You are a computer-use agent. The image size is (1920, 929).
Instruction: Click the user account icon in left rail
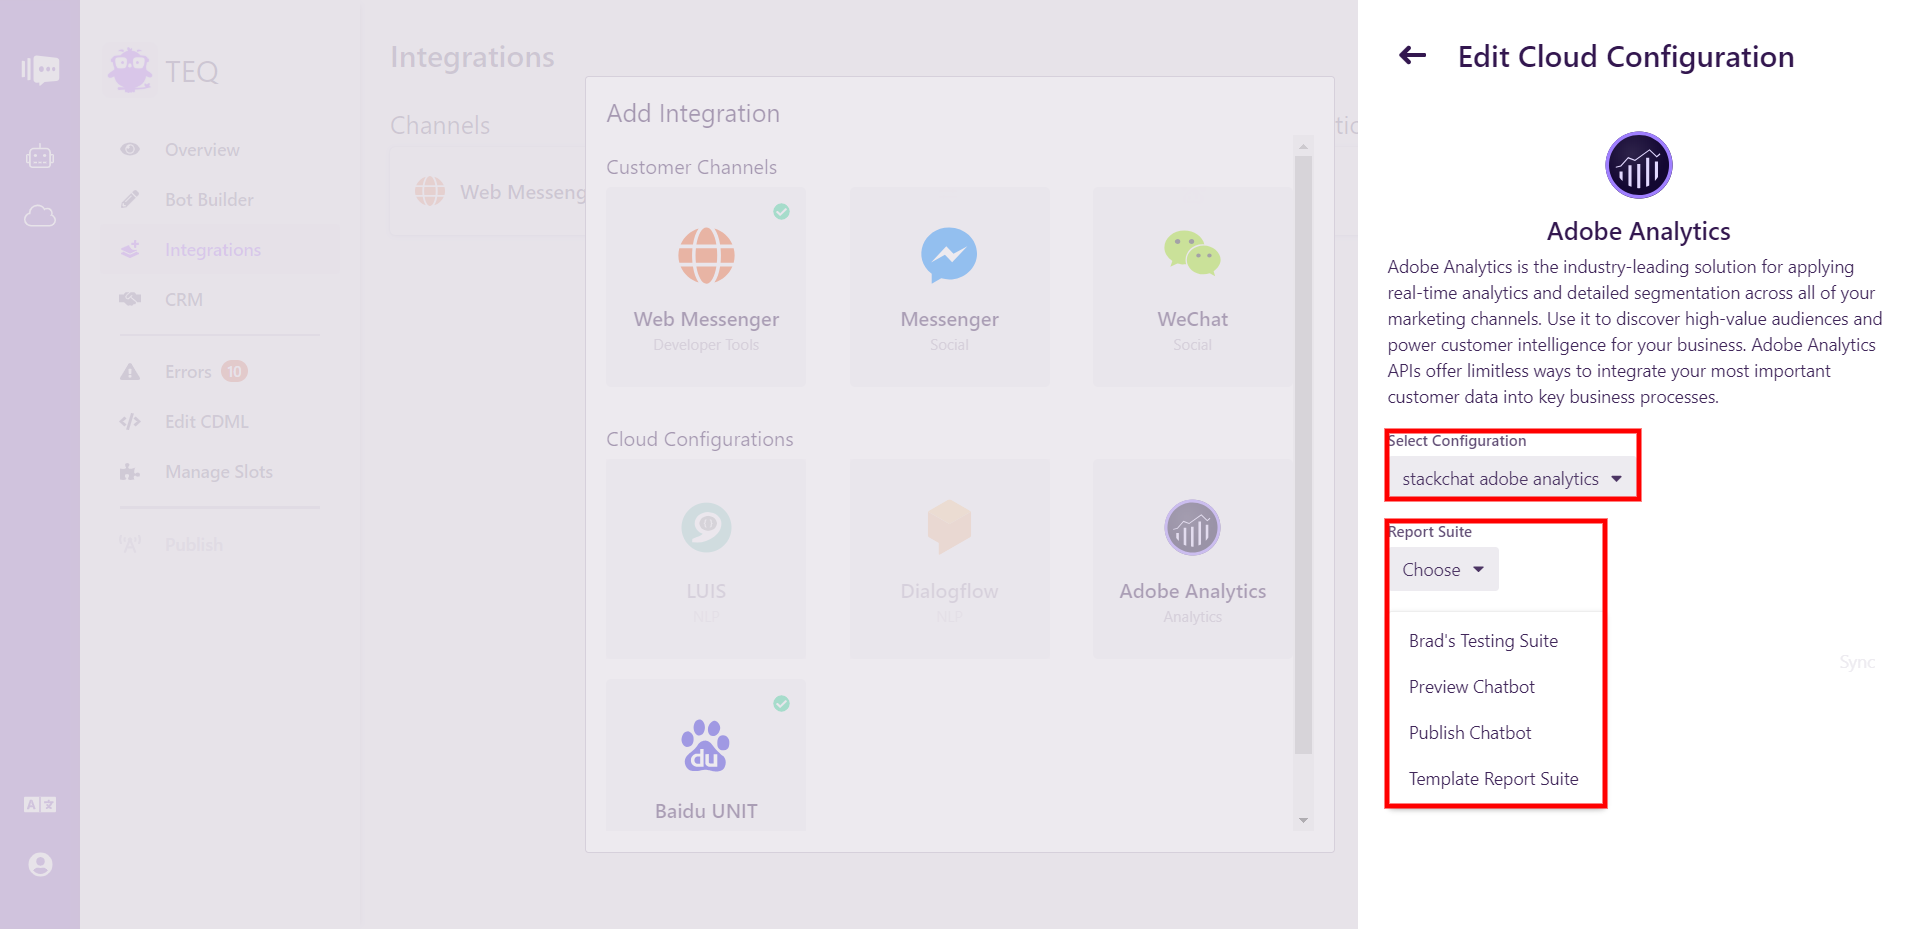[40, 864]
